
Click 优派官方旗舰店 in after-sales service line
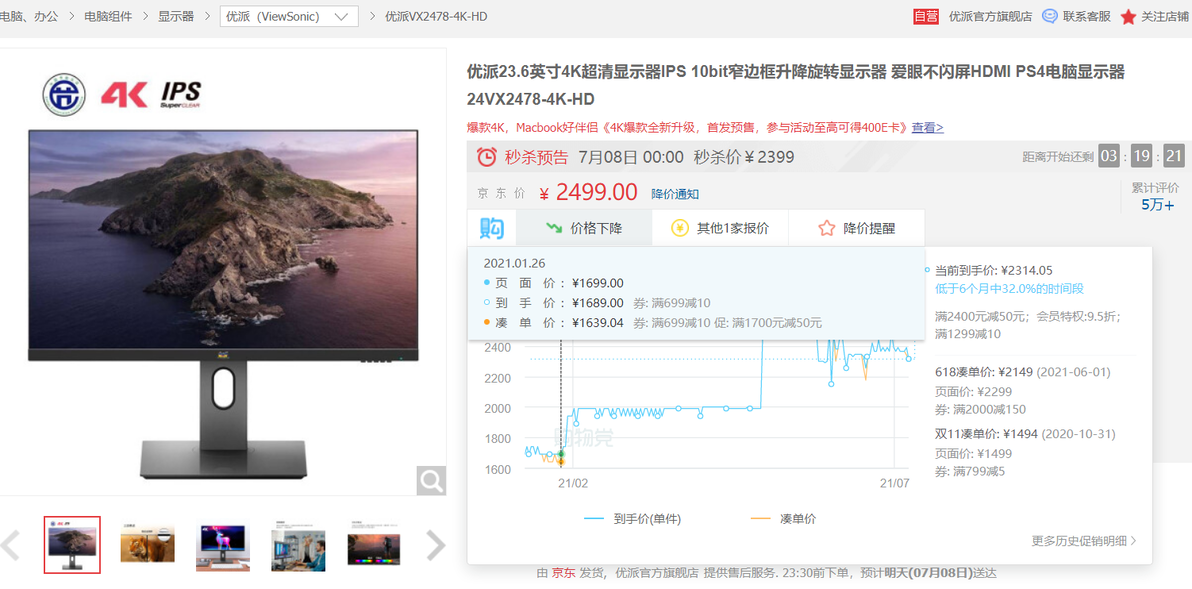[x=657, y=573]
